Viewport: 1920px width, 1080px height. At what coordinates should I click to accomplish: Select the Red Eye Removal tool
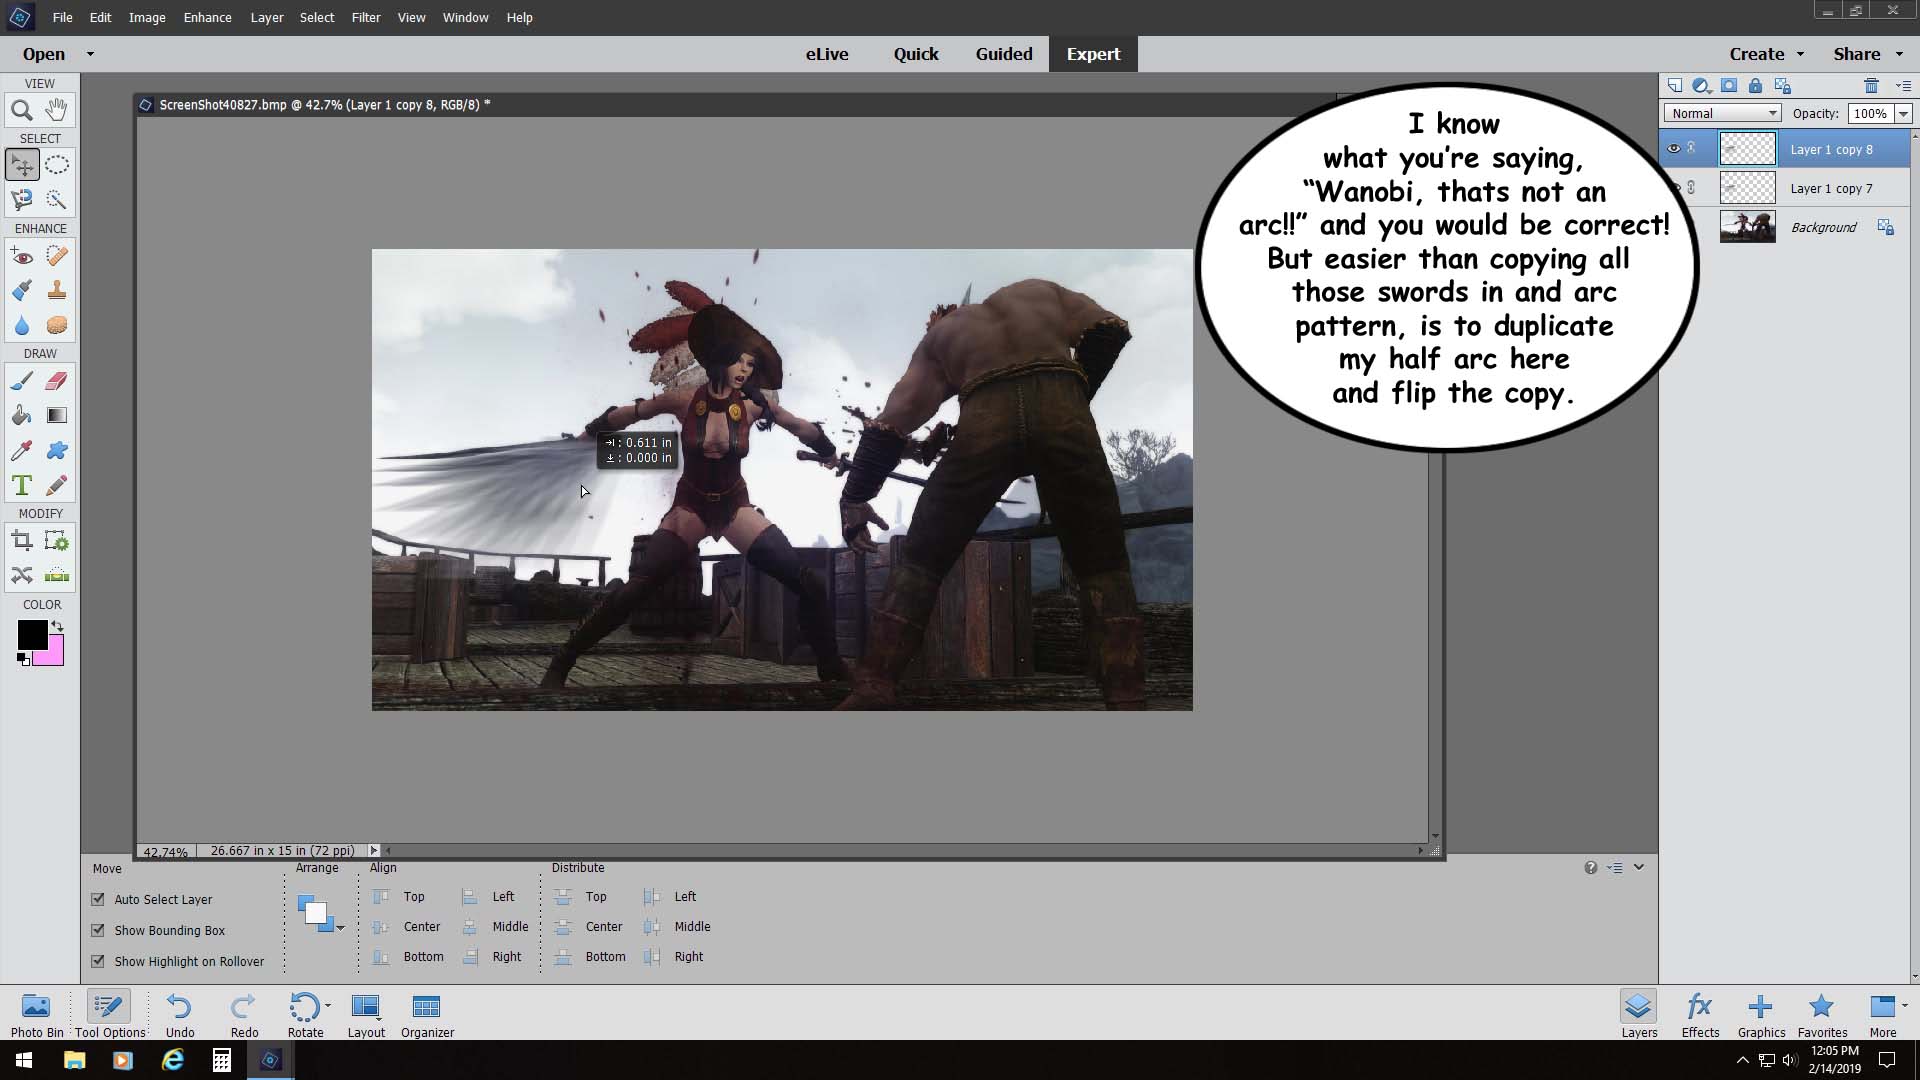pyautogui.click(x=22, y=256)
